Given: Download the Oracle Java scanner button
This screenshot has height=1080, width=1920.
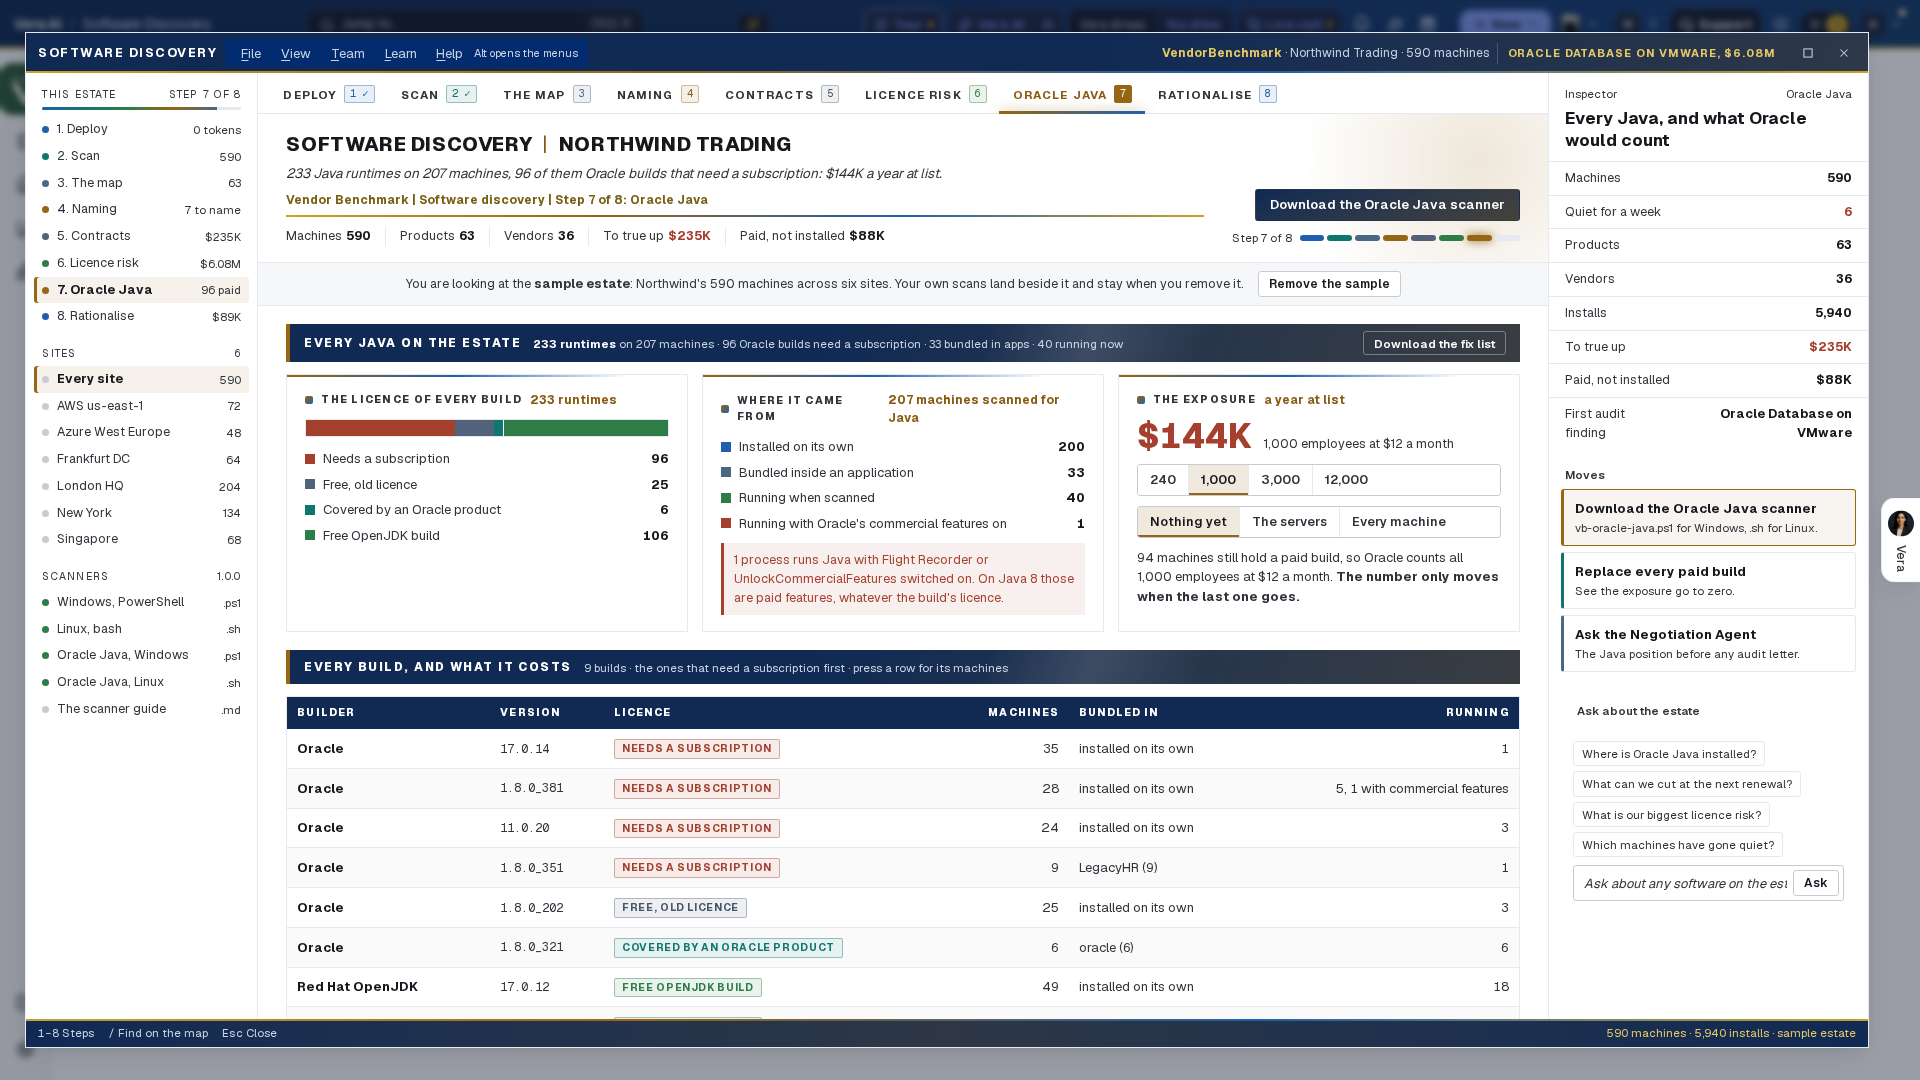Looking at the screenshot, I should pos(1387,205).
